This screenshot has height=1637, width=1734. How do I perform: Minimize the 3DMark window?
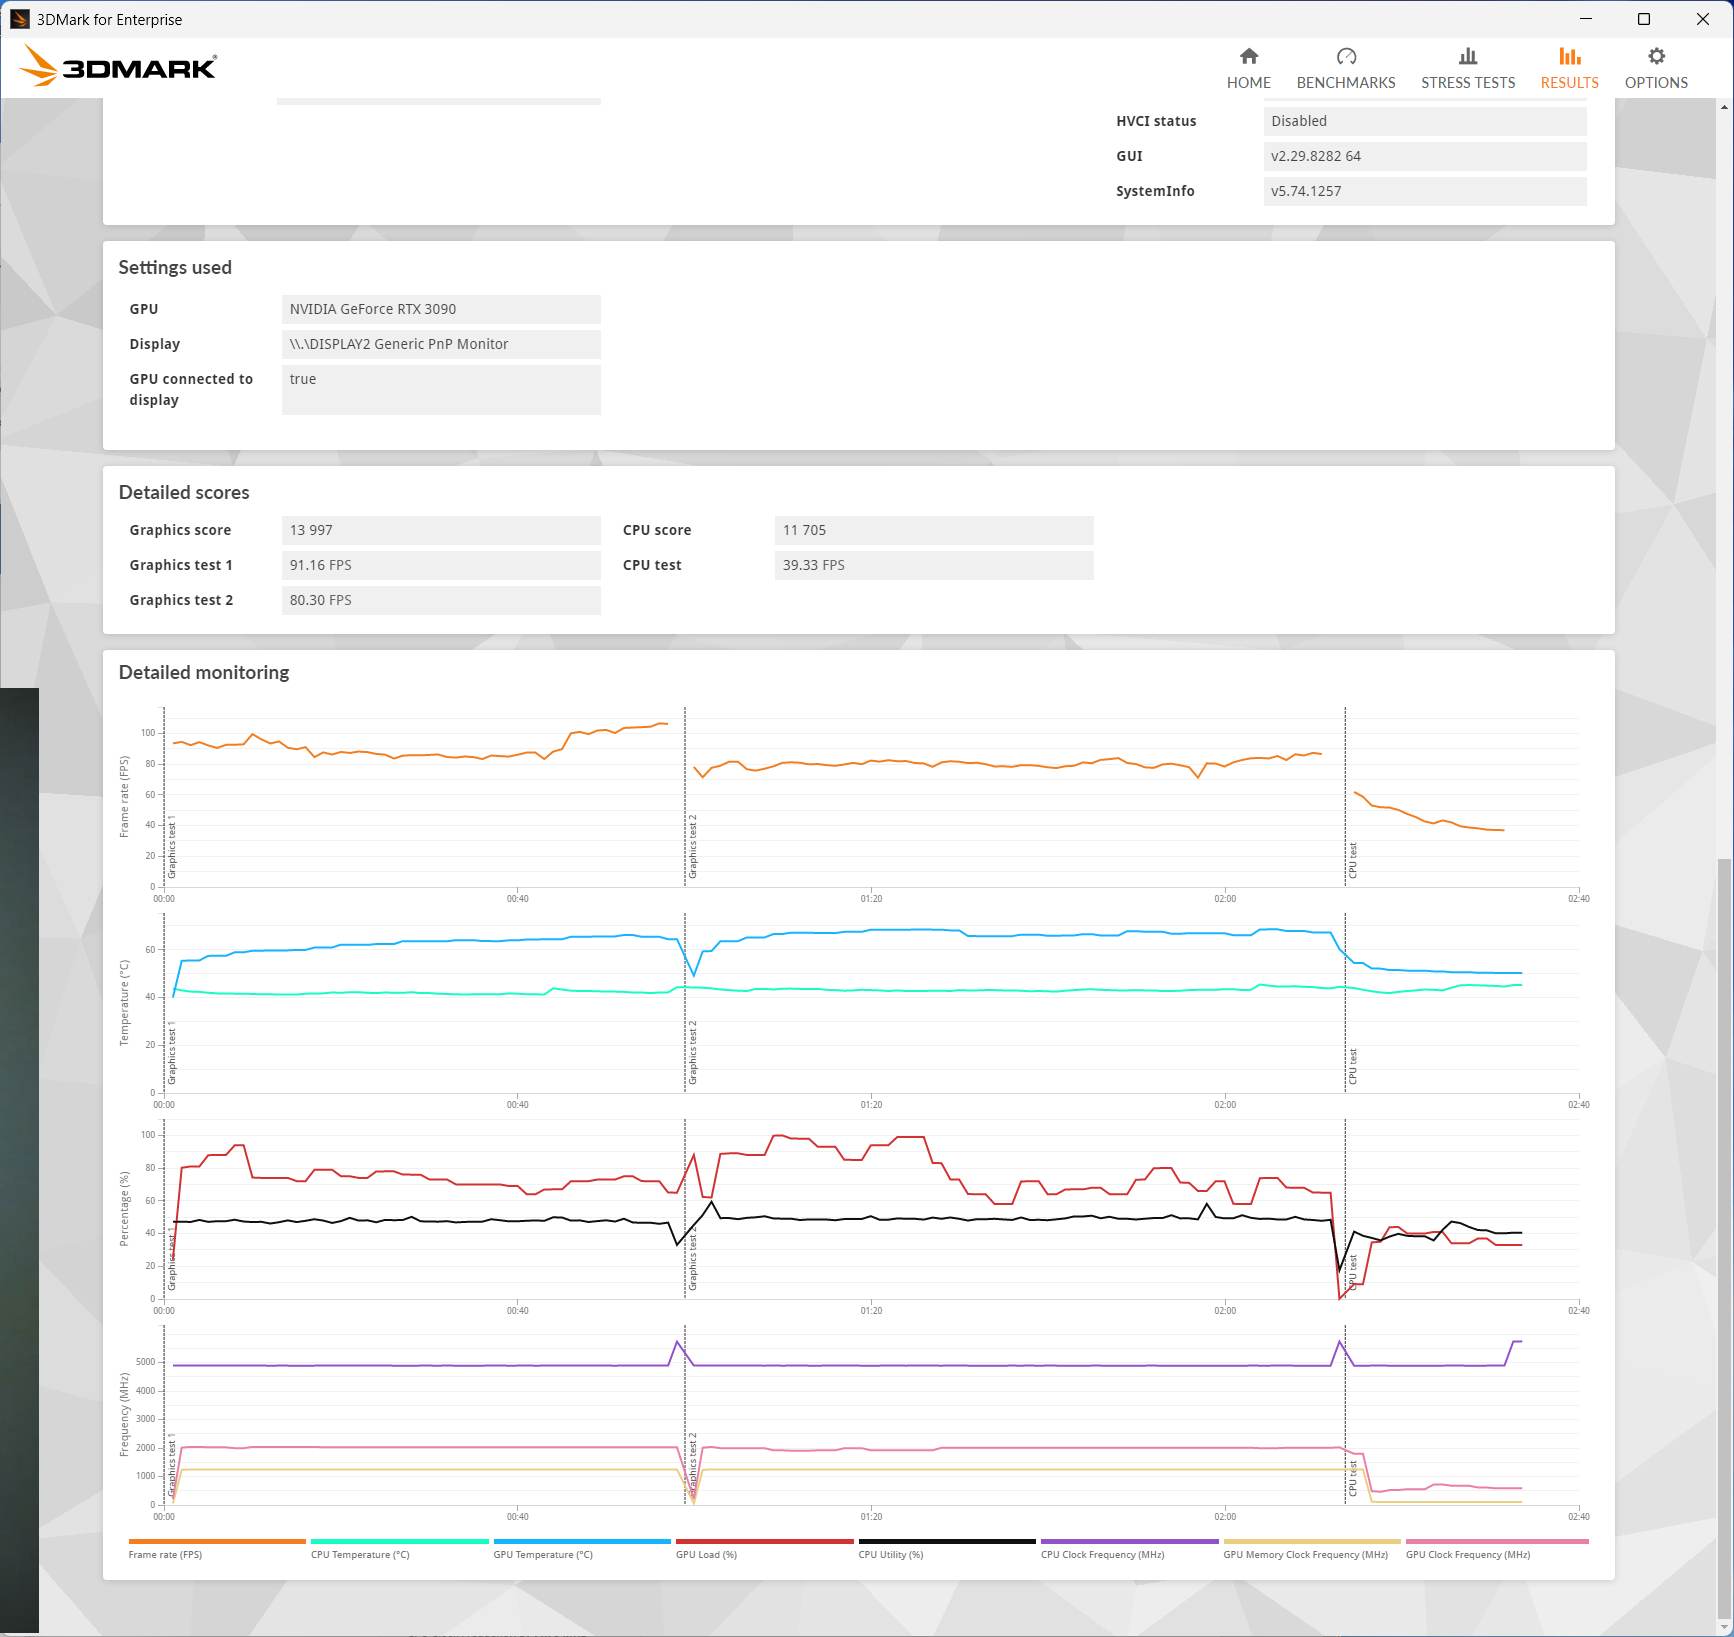point(1585,19)
